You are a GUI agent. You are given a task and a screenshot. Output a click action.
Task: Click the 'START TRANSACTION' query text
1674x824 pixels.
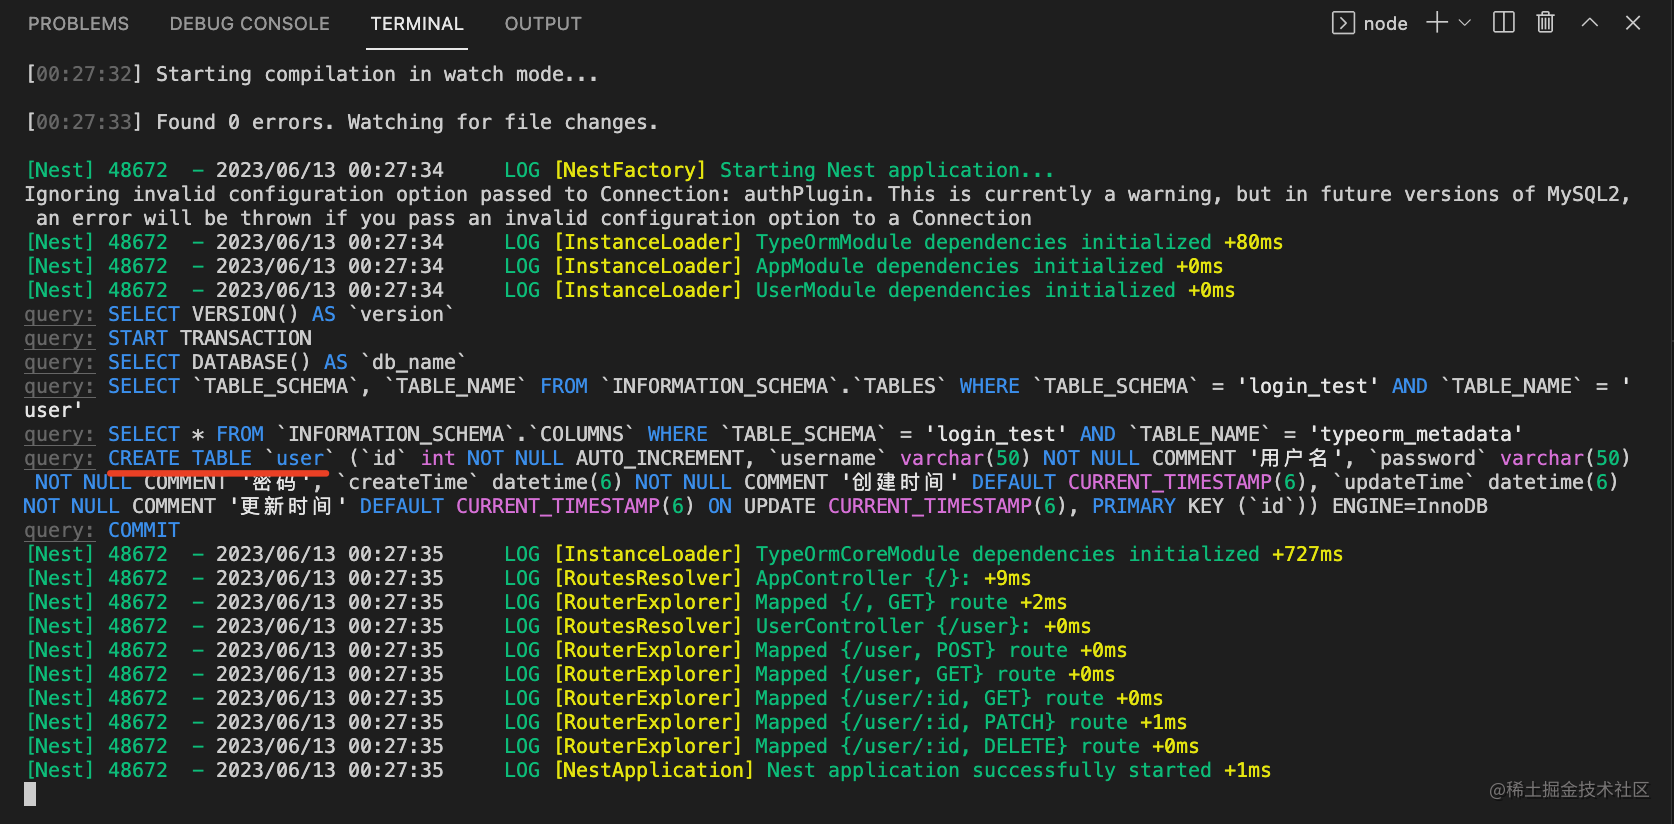[x=210, y=339]
